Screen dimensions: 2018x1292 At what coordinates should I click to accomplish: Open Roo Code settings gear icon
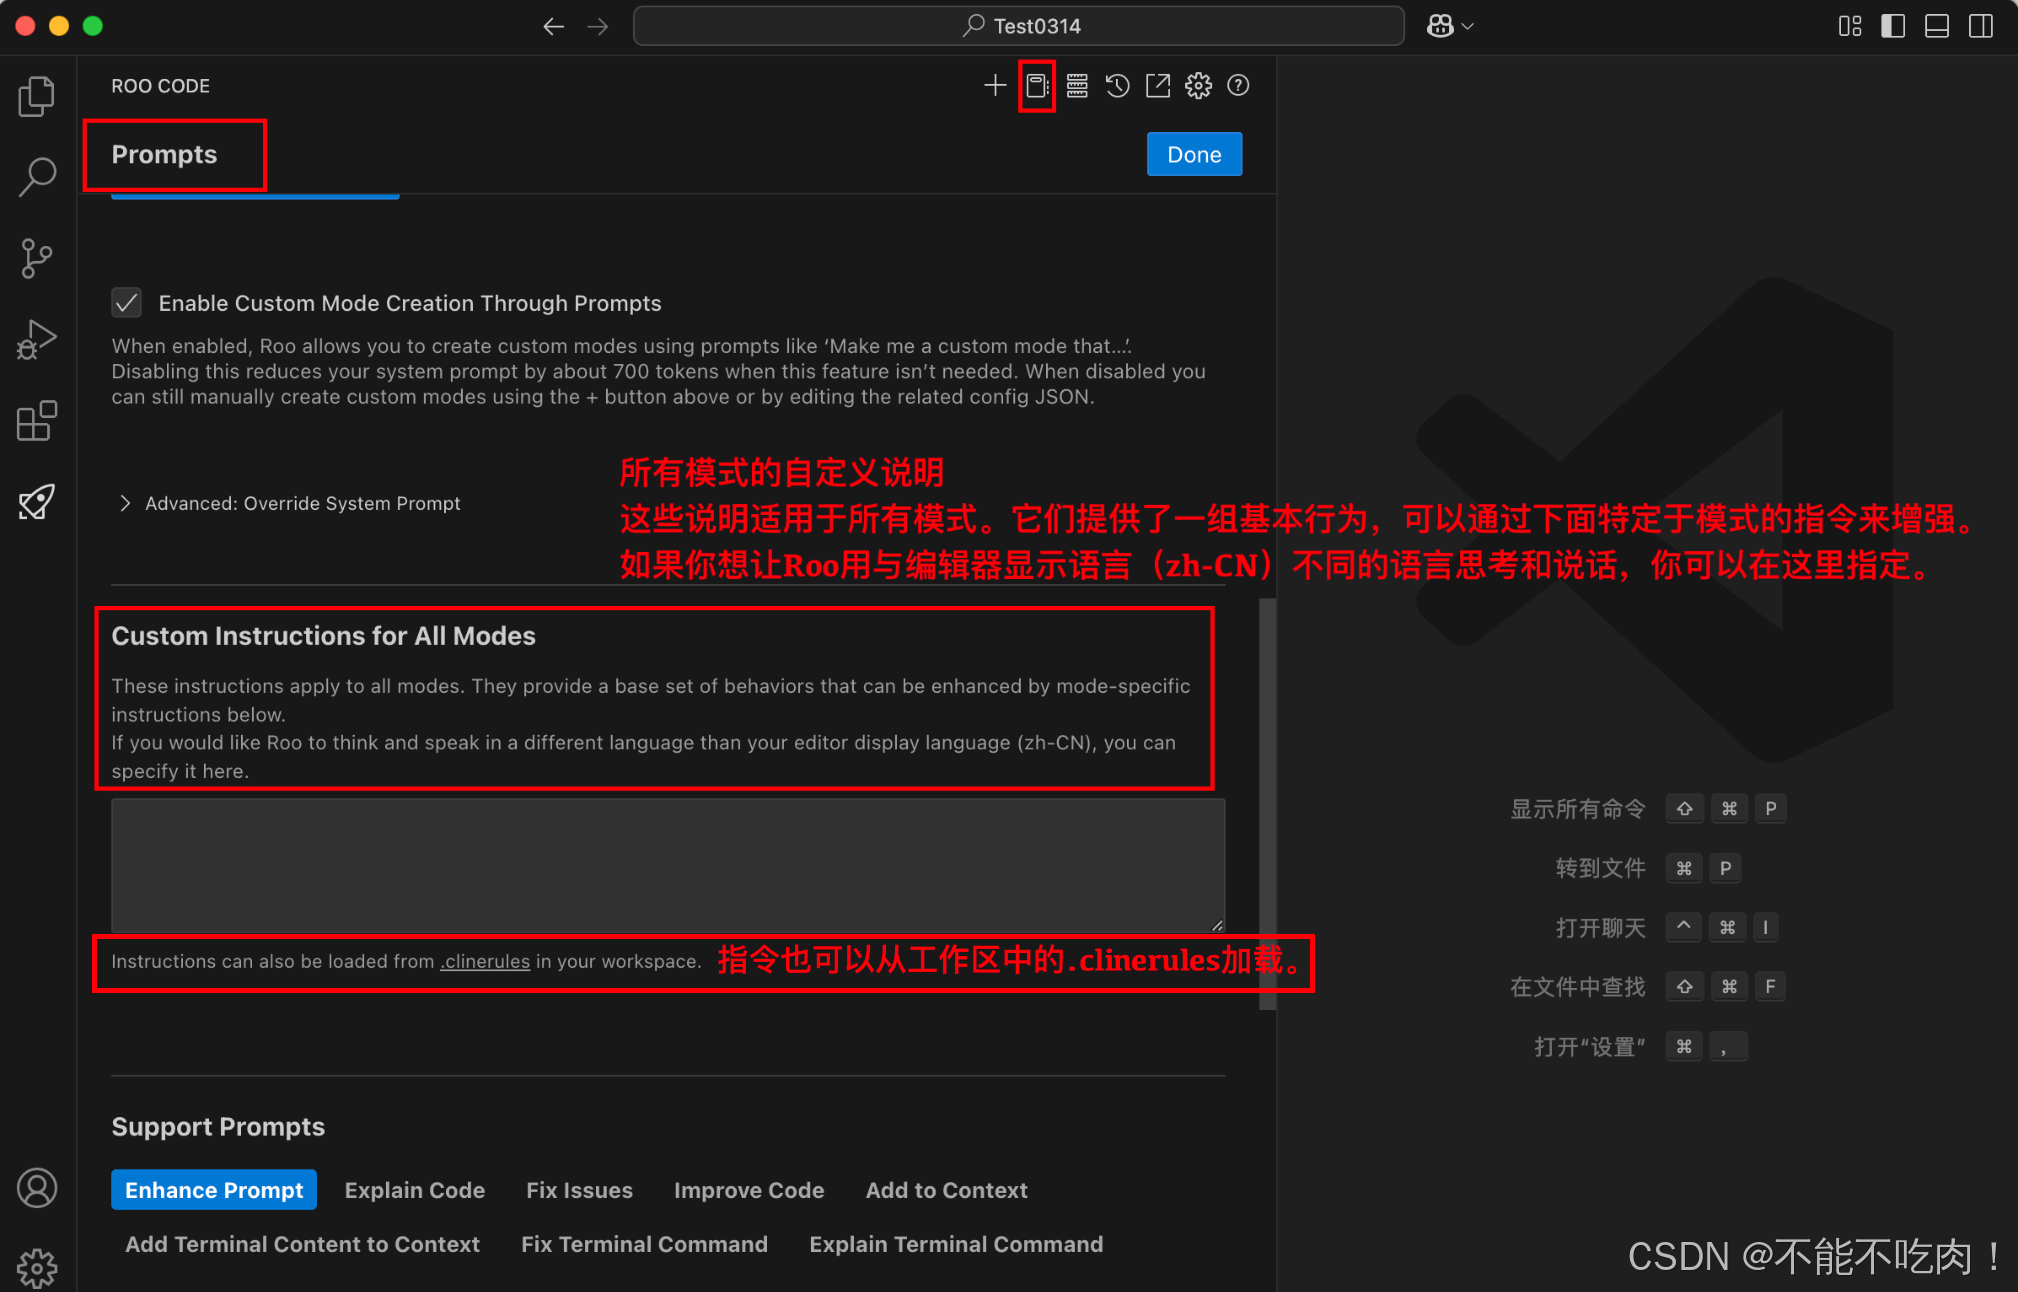(1198, 86)
